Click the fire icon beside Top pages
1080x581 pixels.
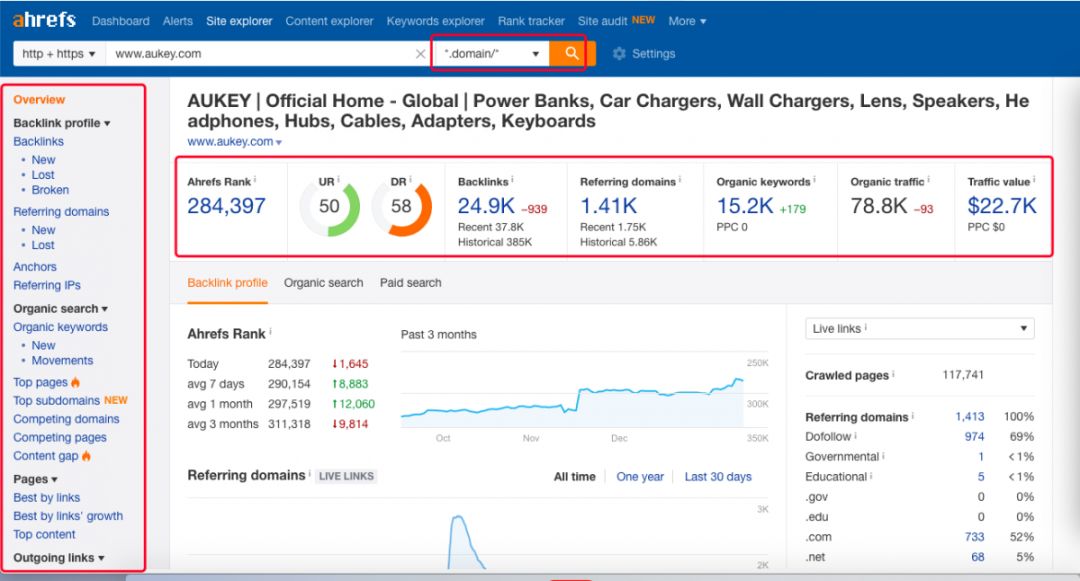pyautogui.click(x=75, y=382)
